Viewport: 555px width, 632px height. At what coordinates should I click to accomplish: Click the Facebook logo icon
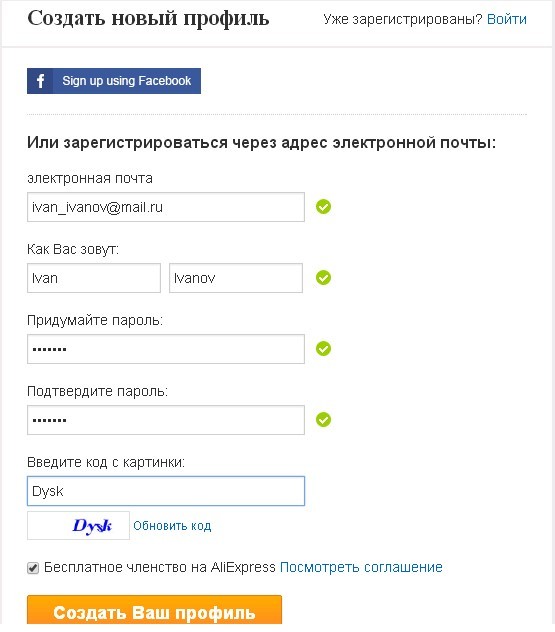[x=40, y=81]
